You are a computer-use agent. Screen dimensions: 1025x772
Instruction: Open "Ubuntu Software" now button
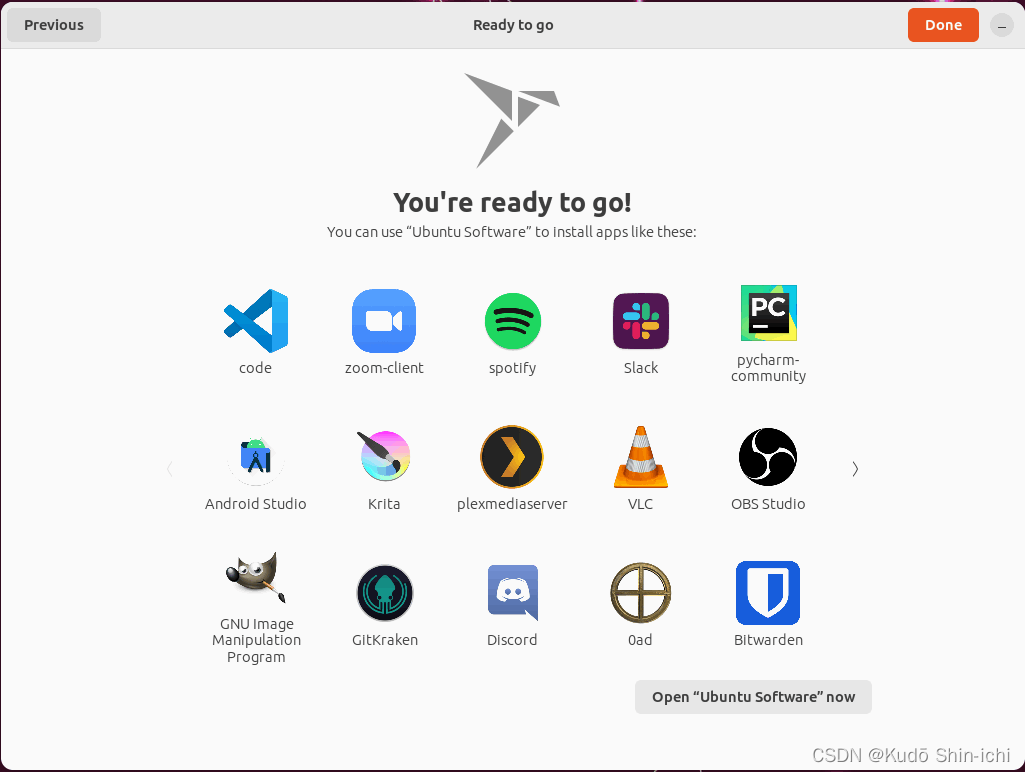tap(753, 697)
